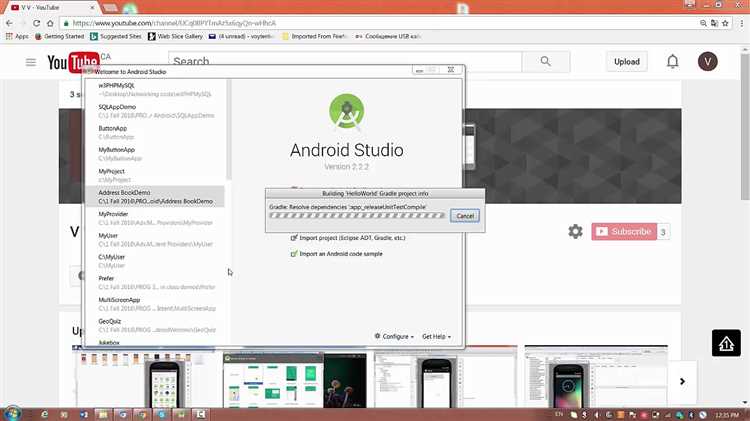The image size is (750, 421).
Task: Open the YouTube hamburger guide menu
Action: point(31,62)
